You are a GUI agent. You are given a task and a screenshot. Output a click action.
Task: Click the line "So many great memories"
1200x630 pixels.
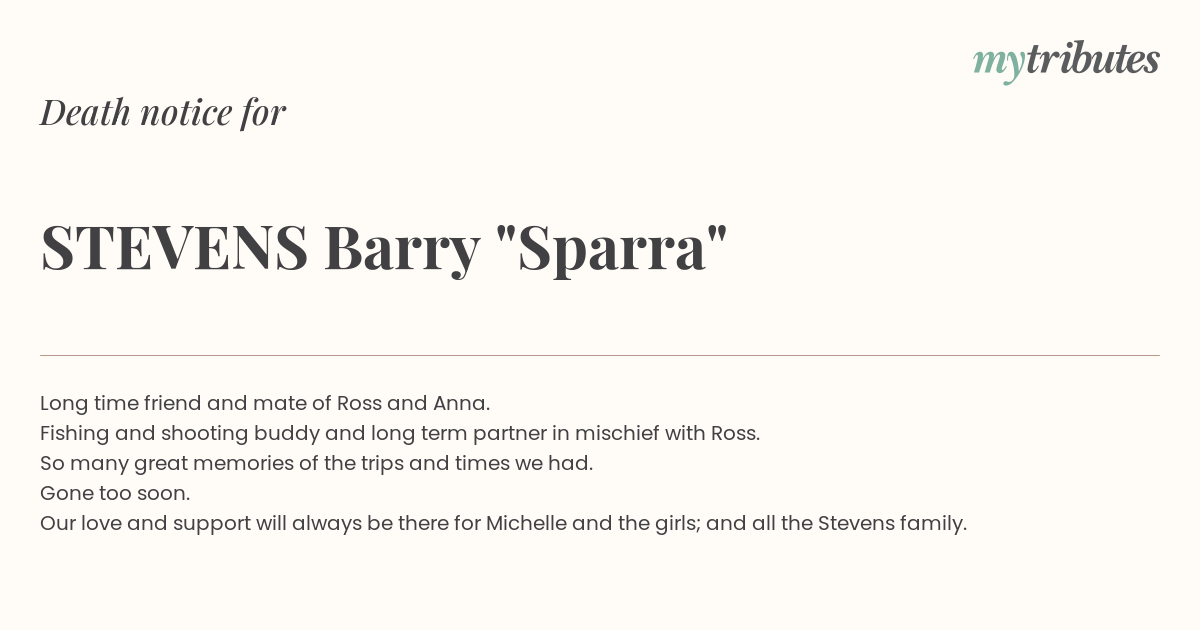tap(317, 463)
